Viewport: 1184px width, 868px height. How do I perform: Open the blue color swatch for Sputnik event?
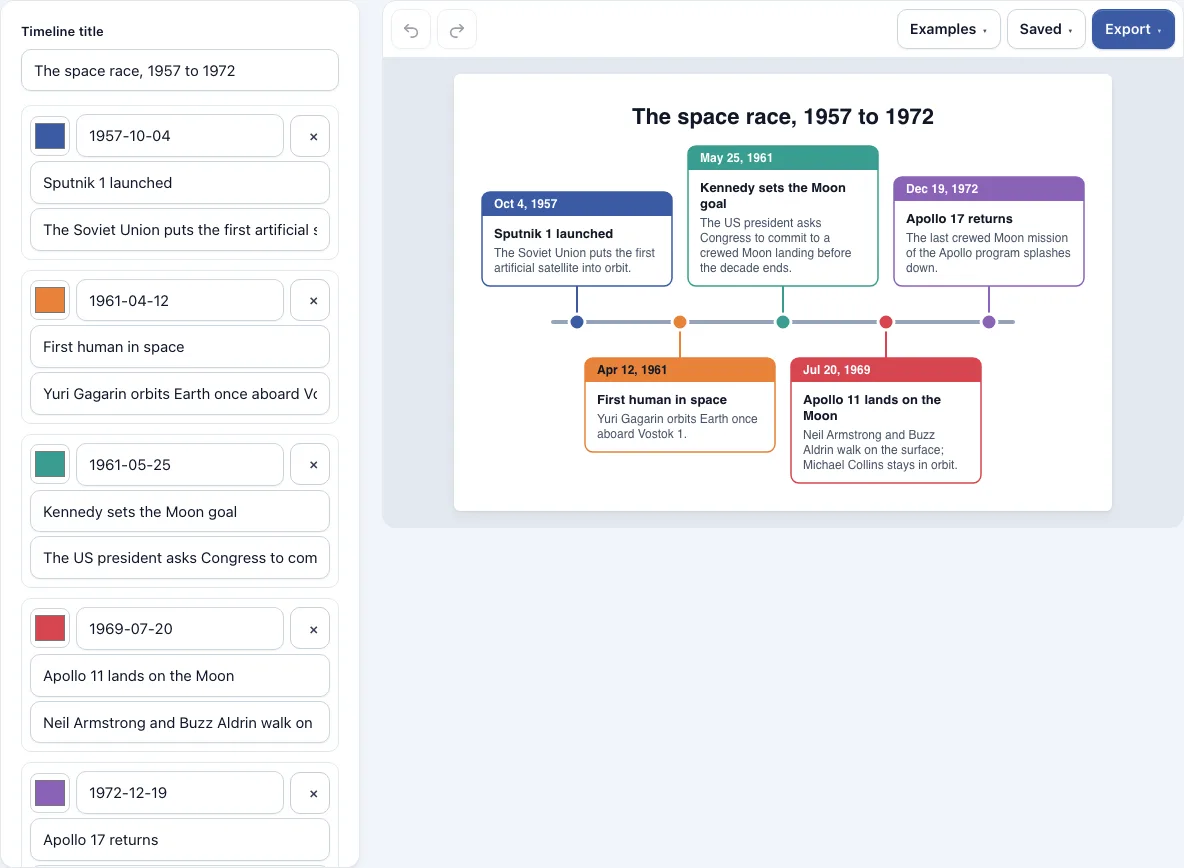pyautogui.click(x=50, y=137)
